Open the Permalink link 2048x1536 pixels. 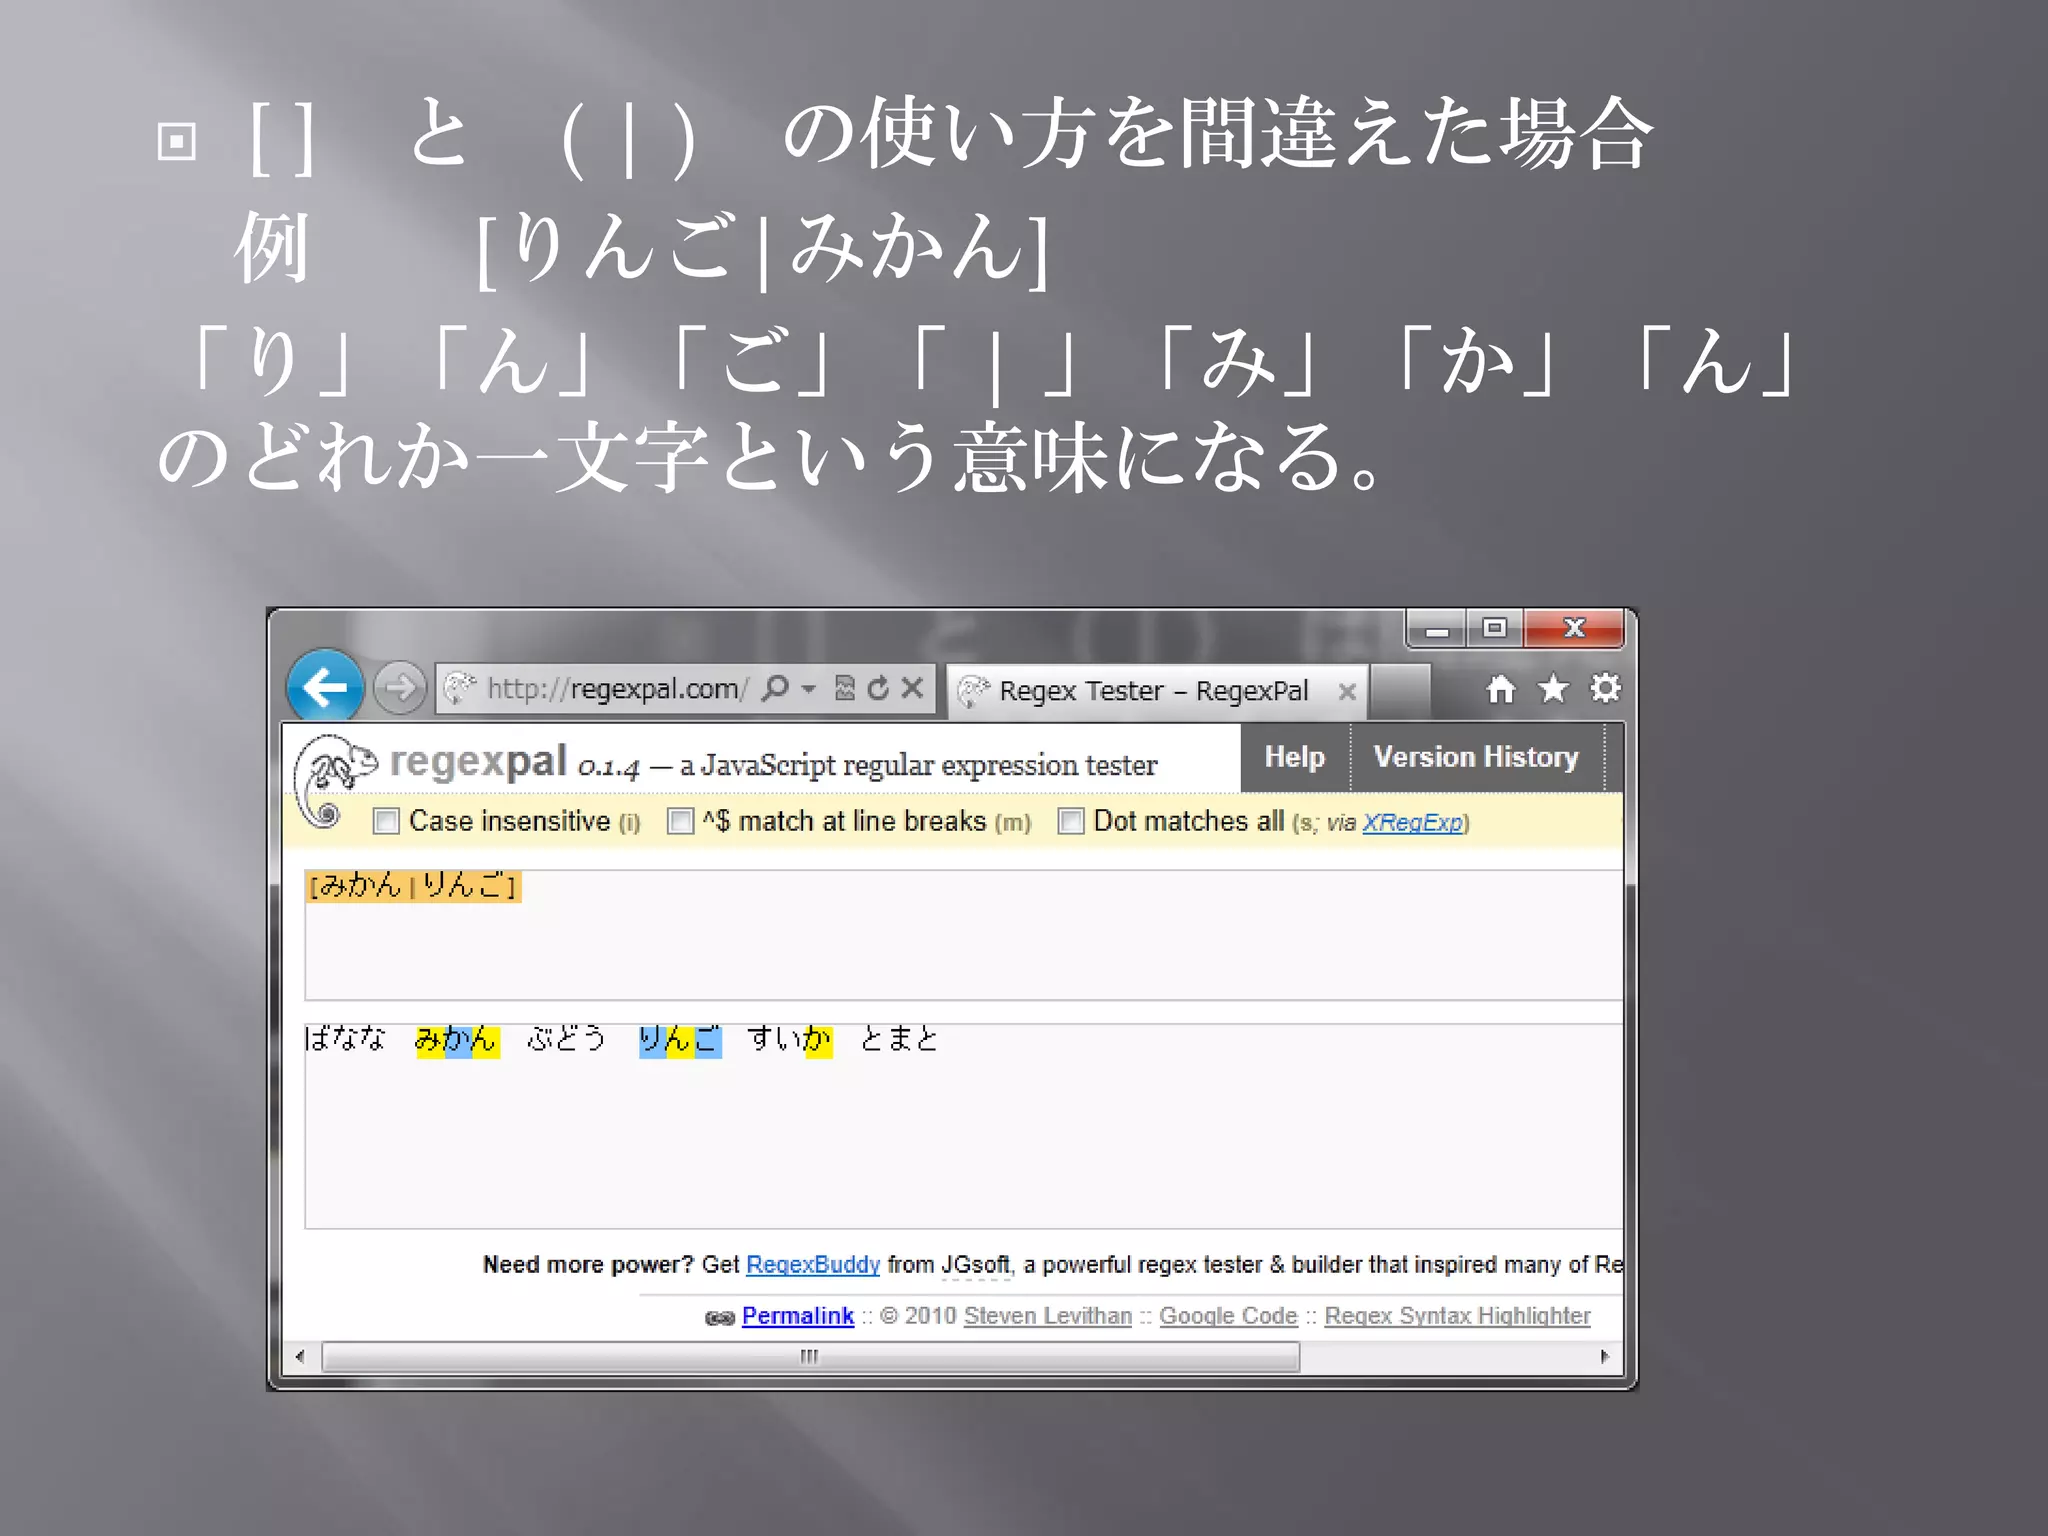(798, 1316)
